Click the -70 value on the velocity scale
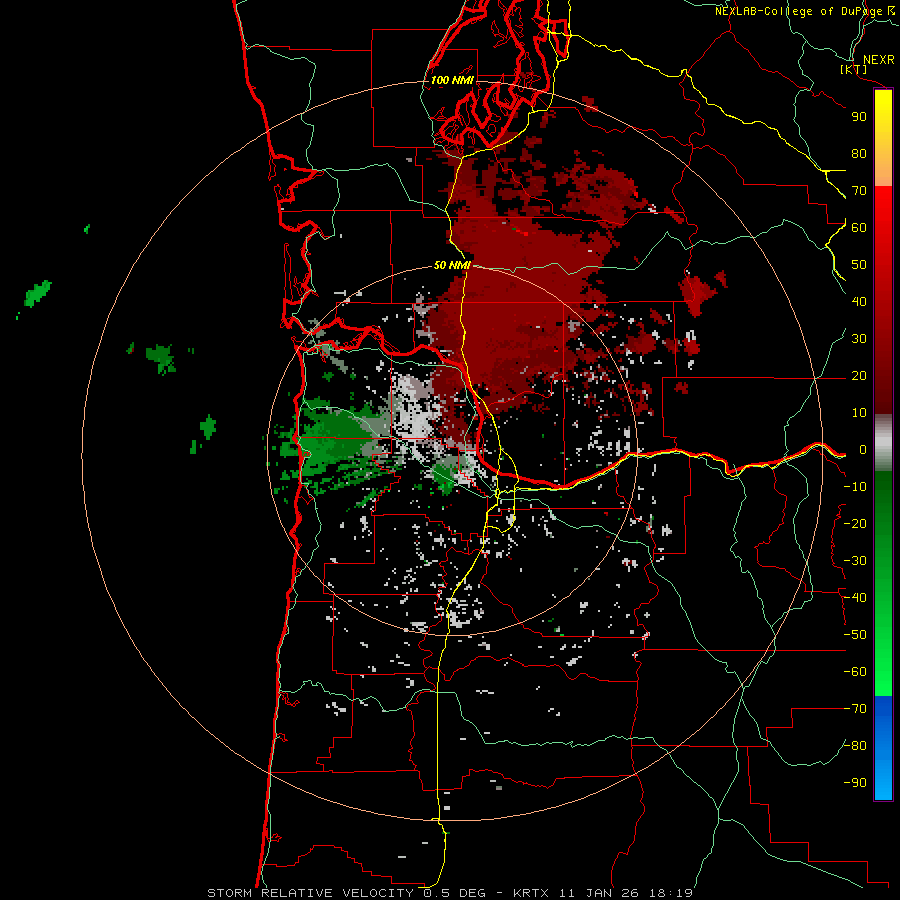This screenshot has width=900, height=900. [x=855, y=709]
